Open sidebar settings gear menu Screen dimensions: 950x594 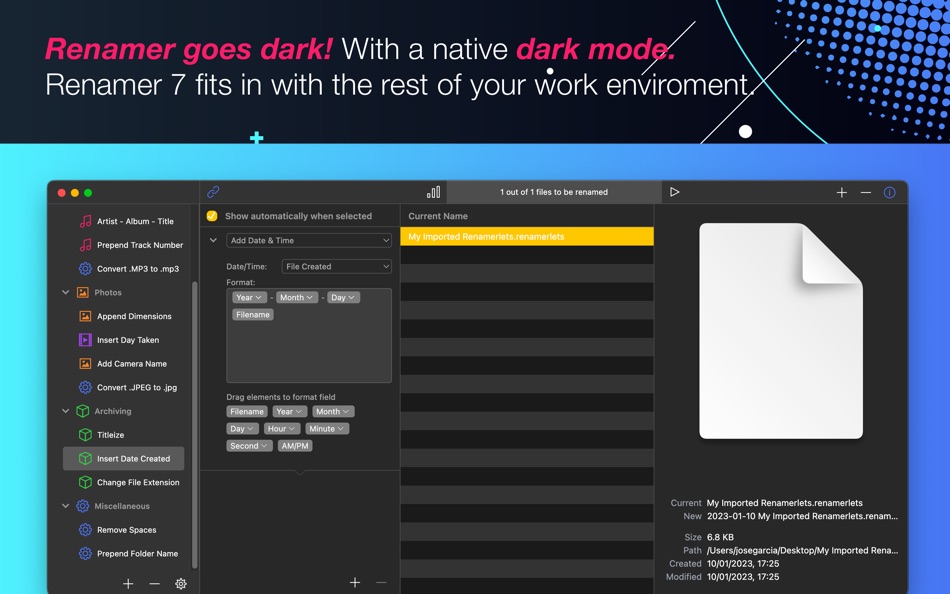tap(181, 584)
